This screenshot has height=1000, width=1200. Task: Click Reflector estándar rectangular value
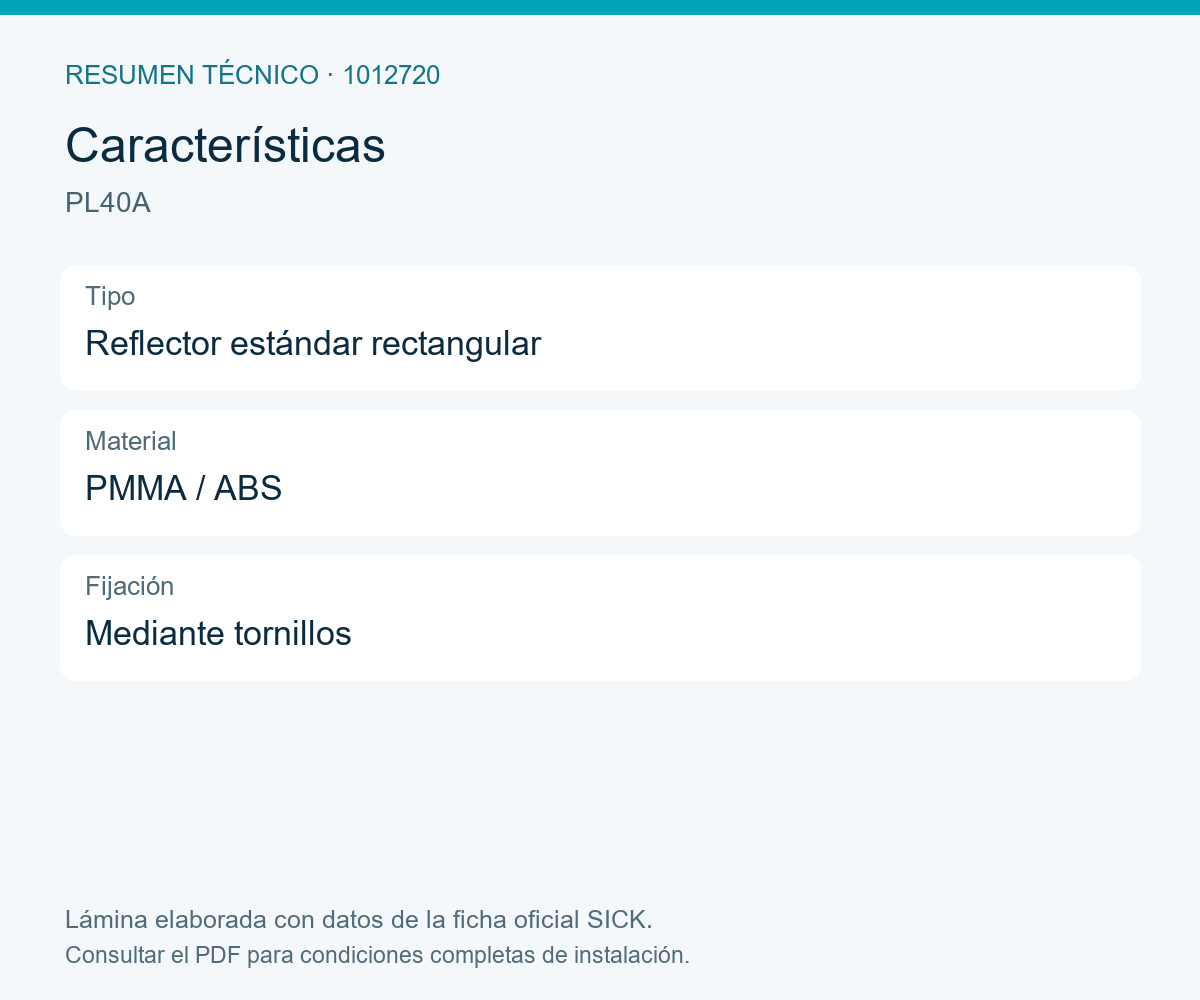(313, 343)
